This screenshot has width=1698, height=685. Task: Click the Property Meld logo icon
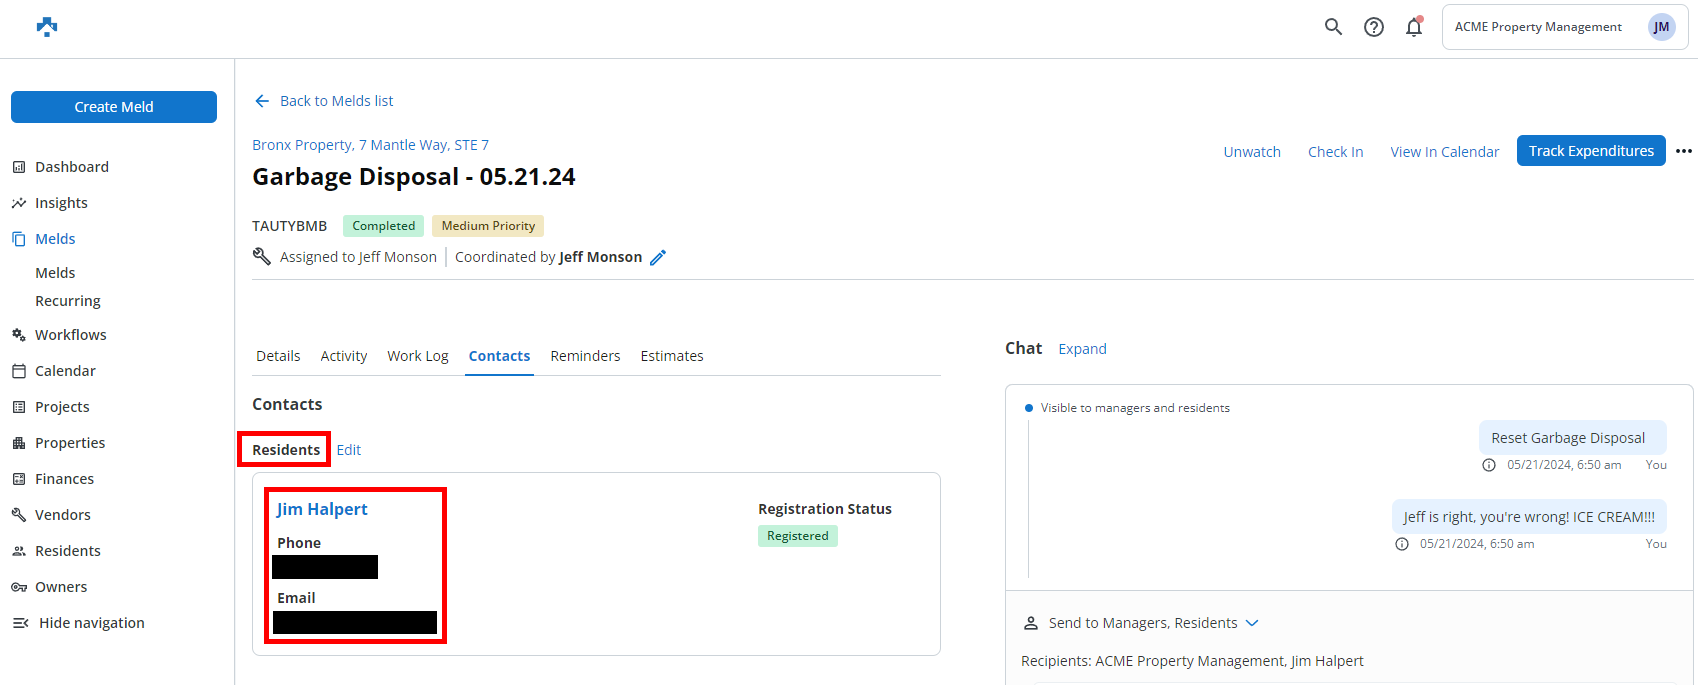(47, 27)
